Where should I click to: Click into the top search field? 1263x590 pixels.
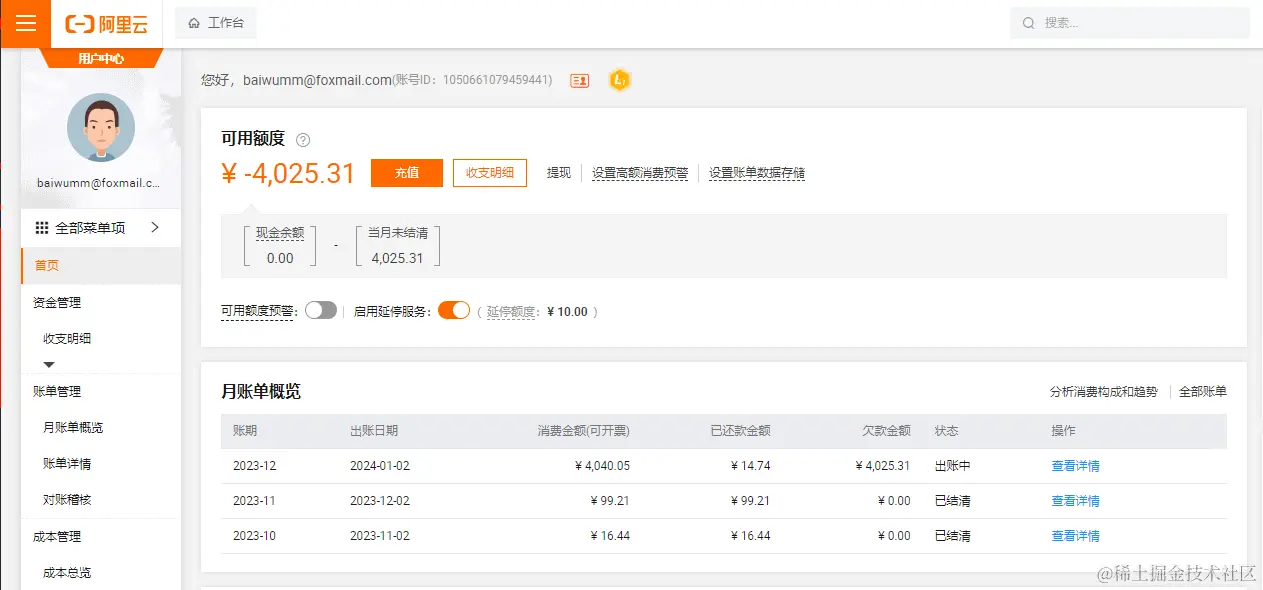coord(1130,23)
